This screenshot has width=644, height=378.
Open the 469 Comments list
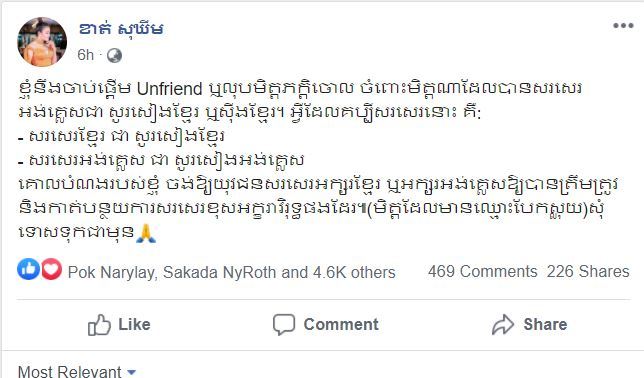click(x=483, y=271)
